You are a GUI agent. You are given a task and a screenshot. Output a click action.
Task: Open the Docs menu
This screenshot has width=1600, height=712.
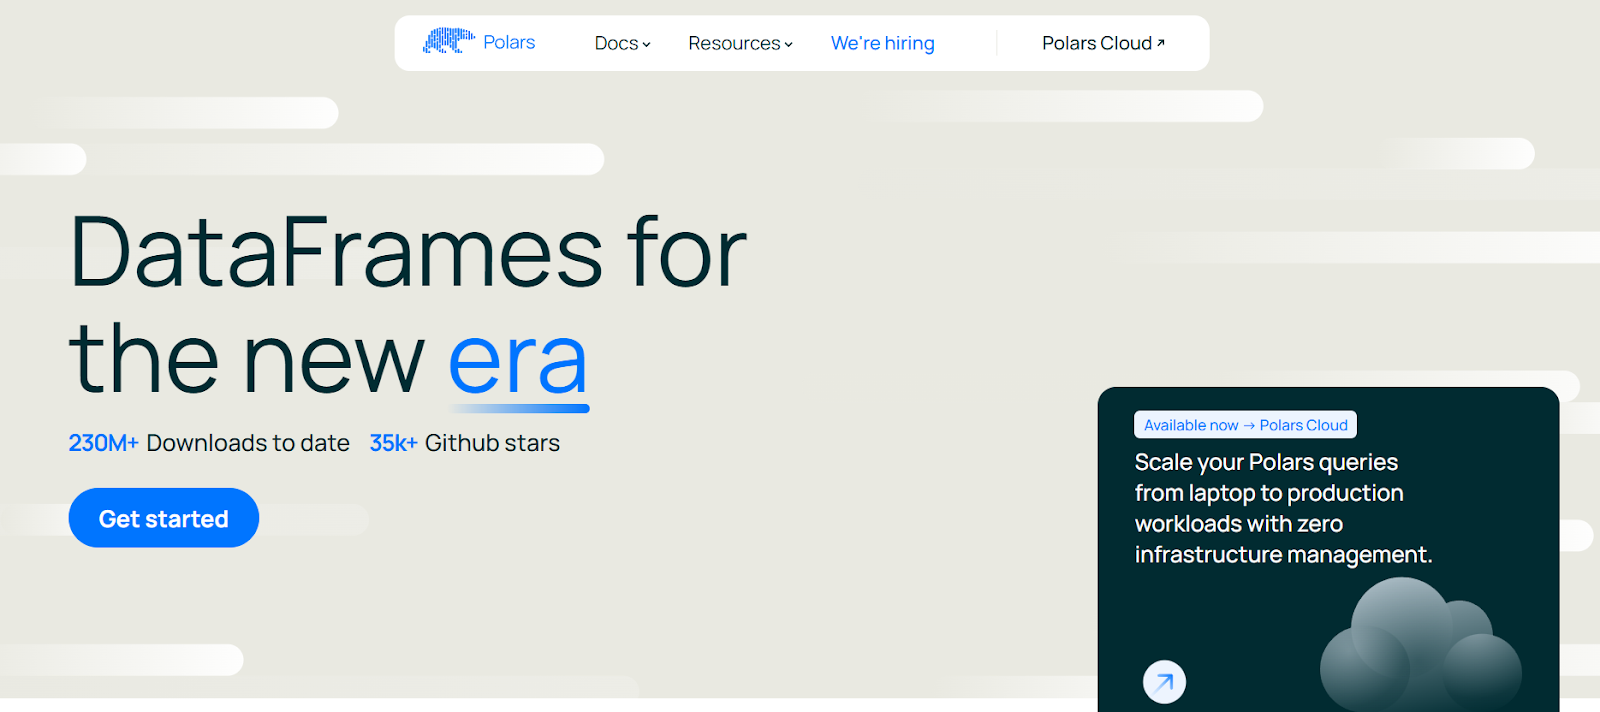616,44
